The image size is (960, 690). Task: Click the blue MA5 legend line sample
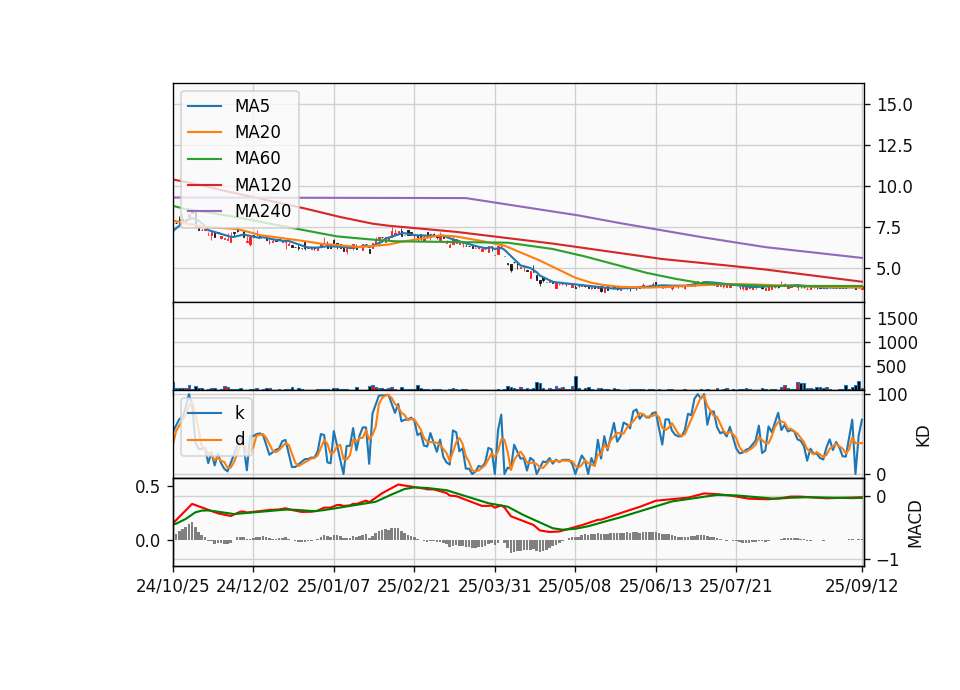204,106
